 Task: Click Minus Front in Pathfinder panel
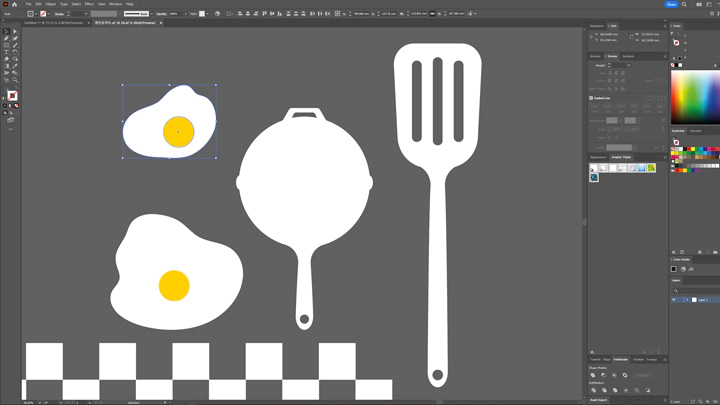click(x=603, y=375)
